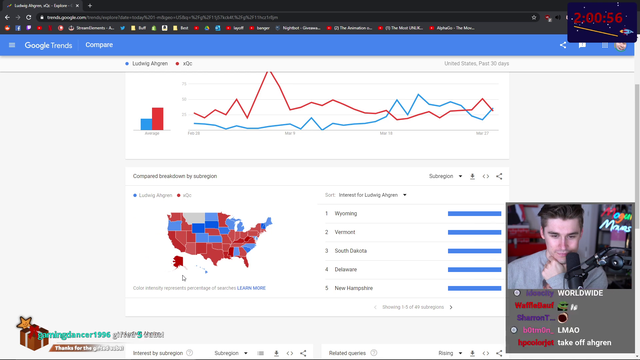The width and height of the screenshot is (640, 360).
Task: Open the Buff bookmark folder
Action: point(138,28)
